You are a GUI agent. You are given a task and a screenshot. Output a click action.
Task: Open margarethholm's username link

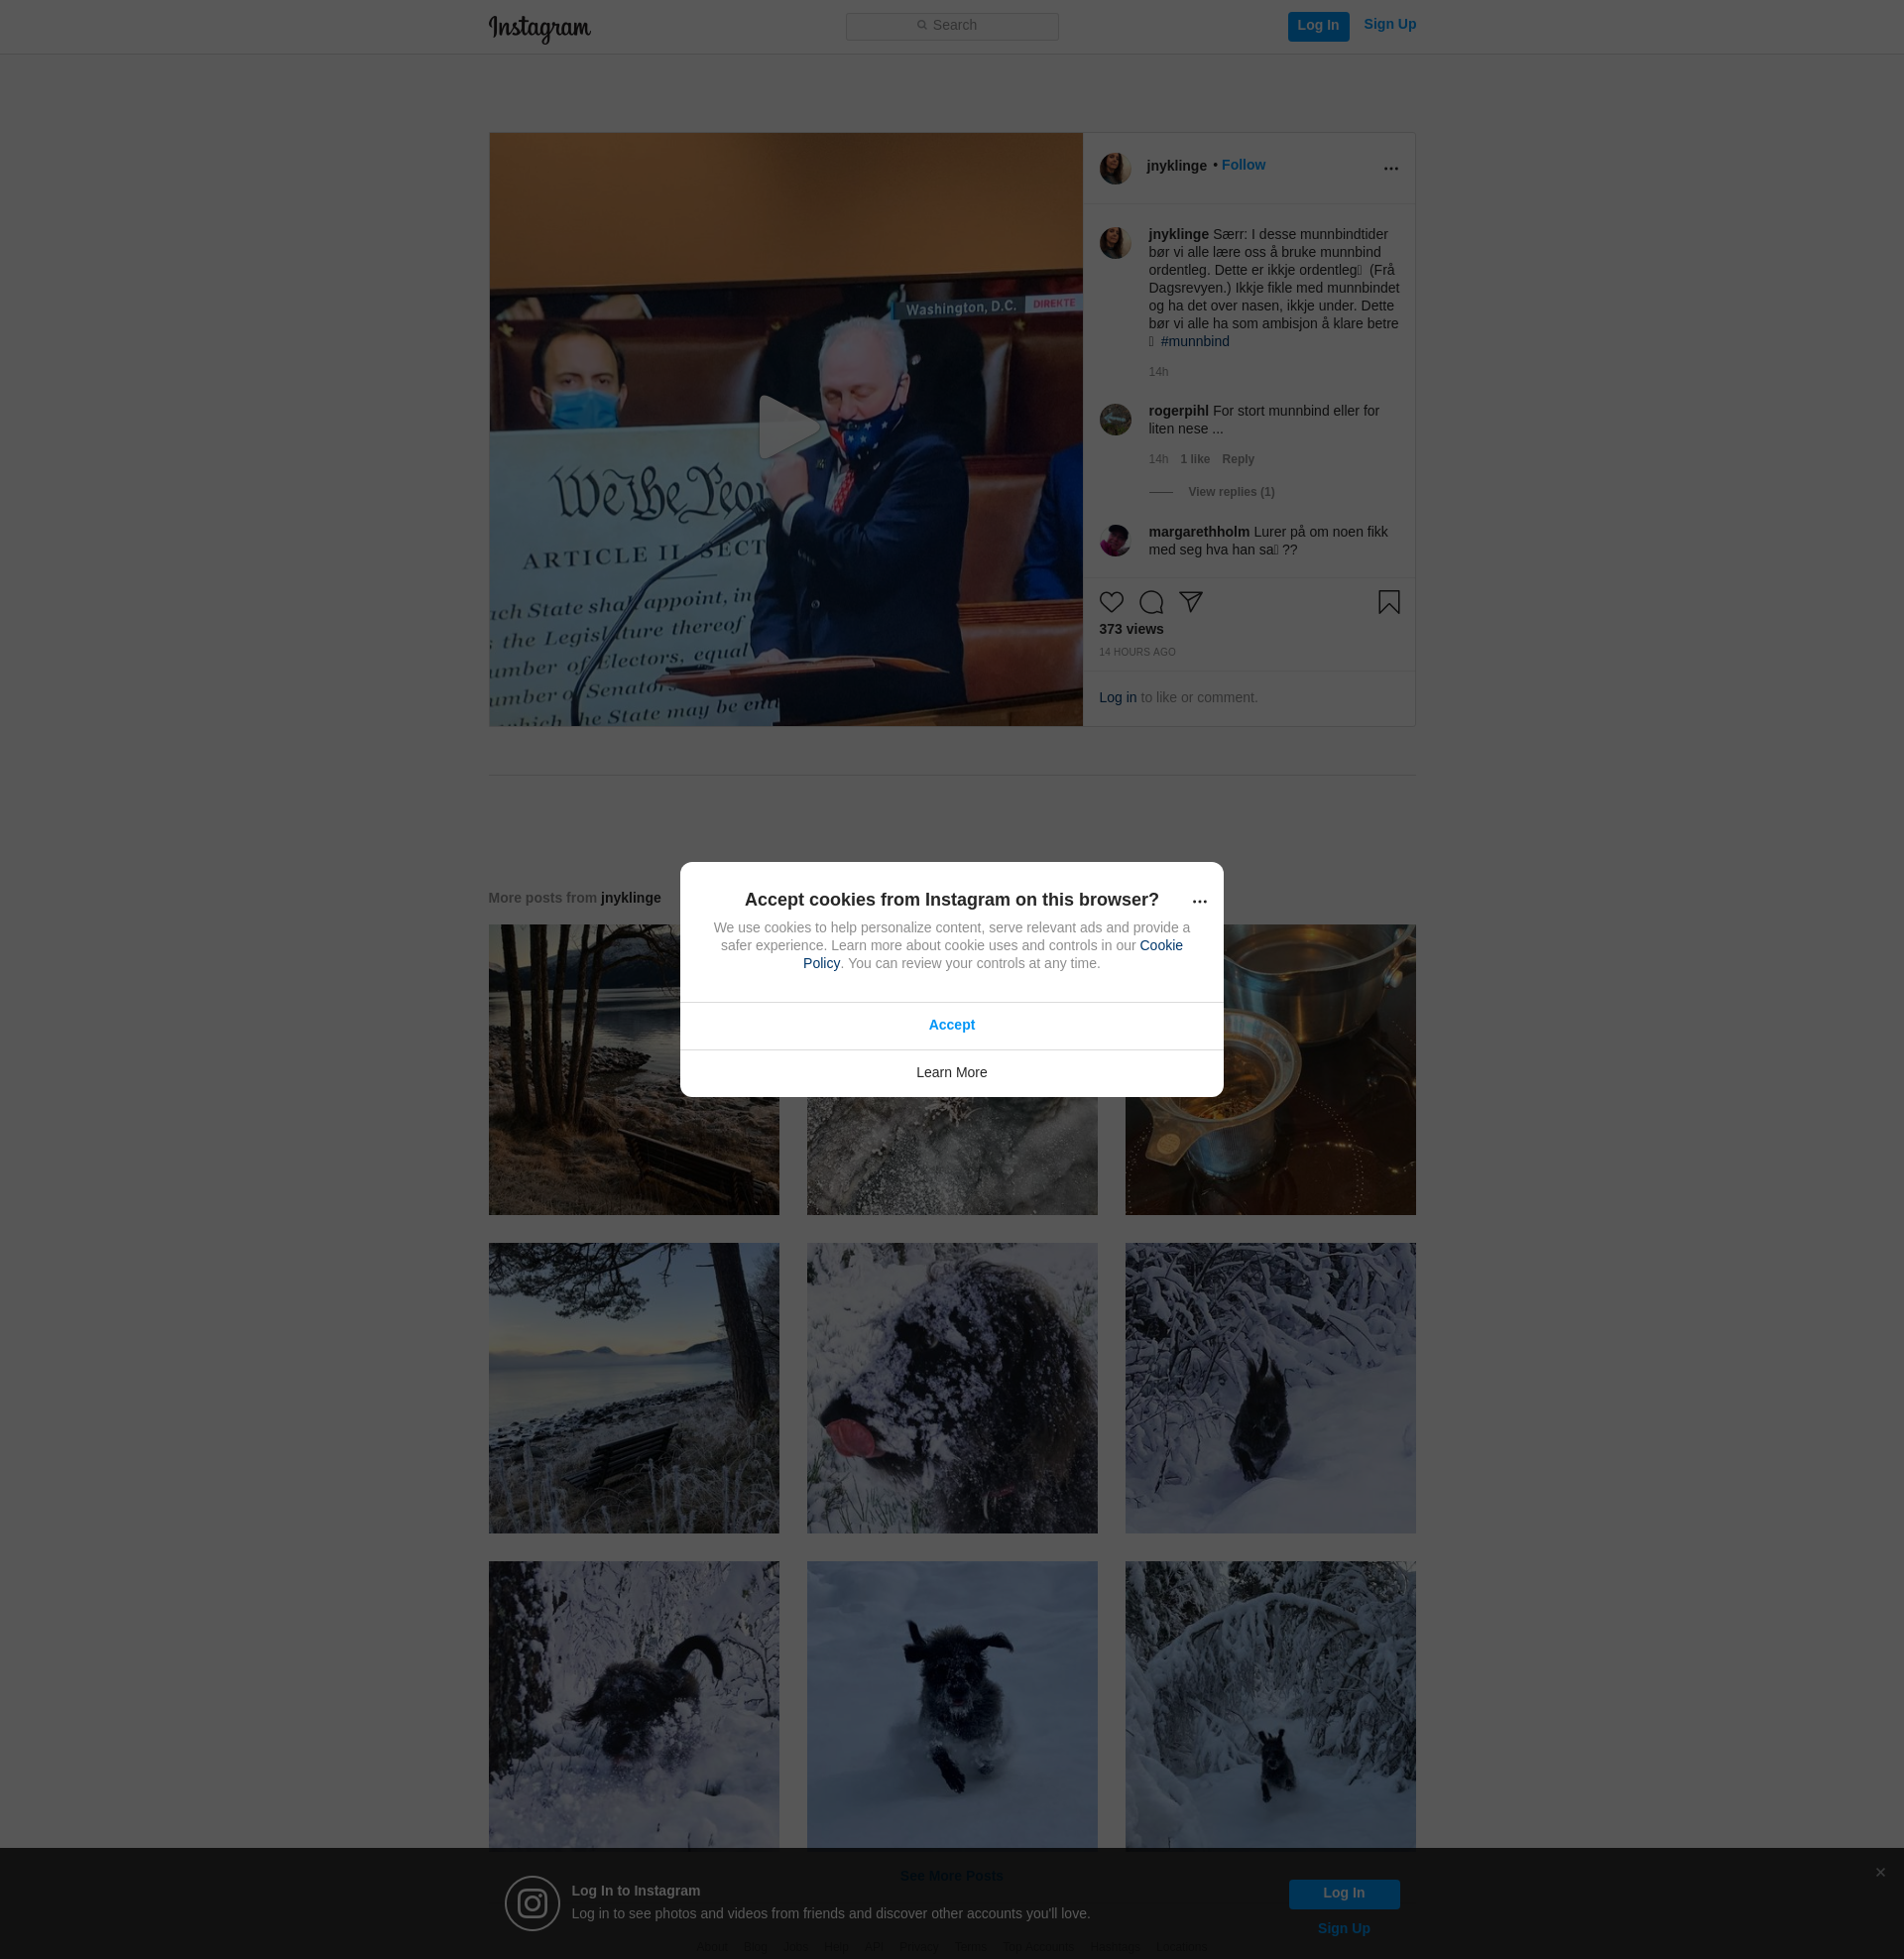click(1198, 532)
